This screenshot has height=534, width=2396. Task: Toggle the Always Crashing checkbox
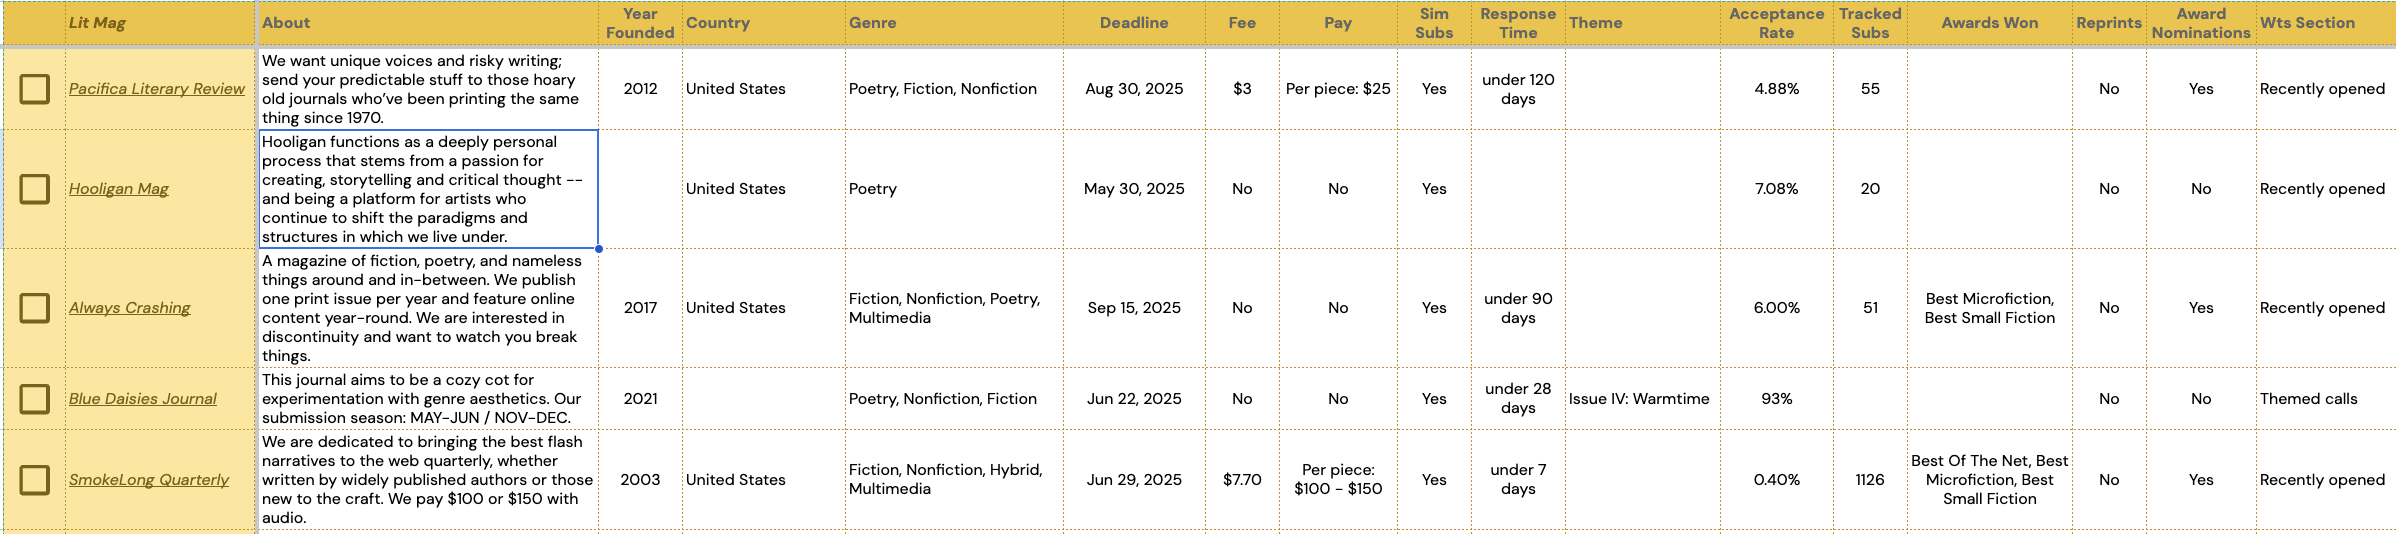pyautogui.click(x=35, y=308)
